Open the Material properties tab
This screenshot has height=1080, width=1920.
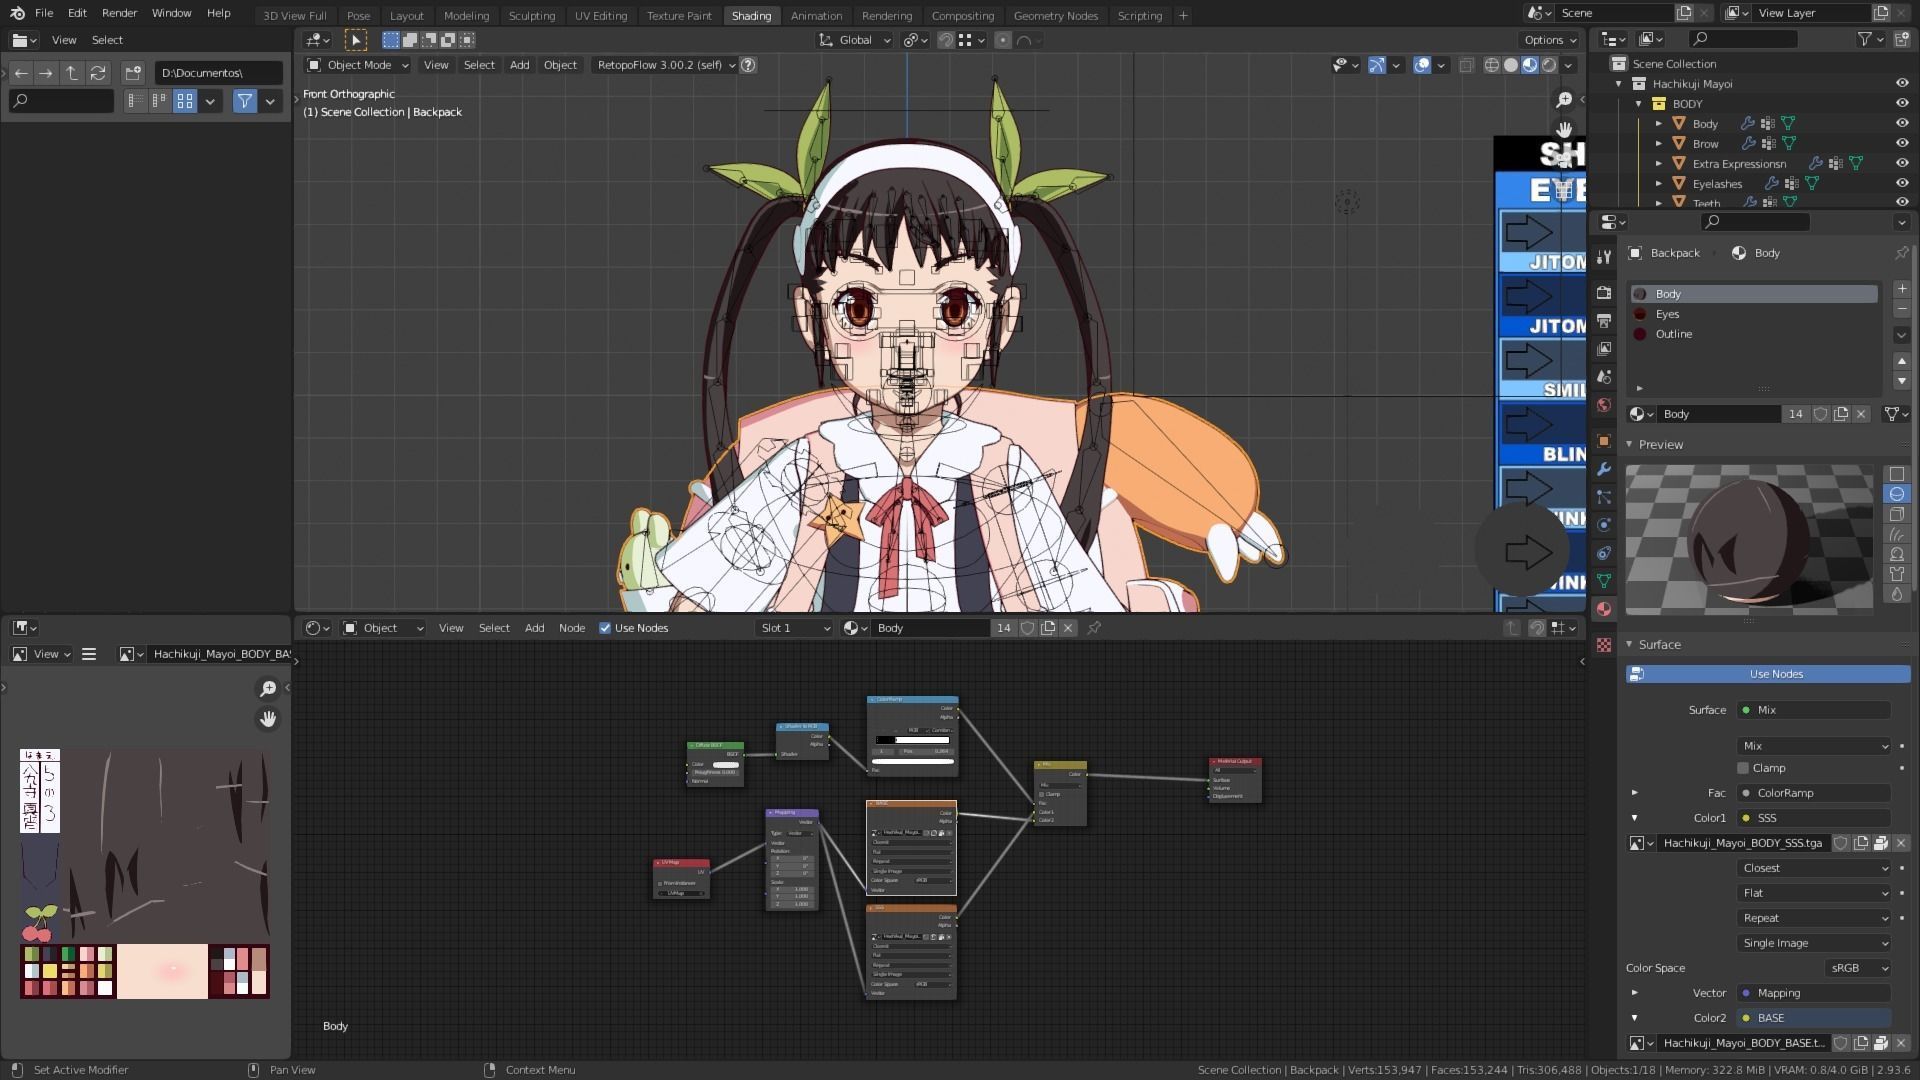(1604, 609)
